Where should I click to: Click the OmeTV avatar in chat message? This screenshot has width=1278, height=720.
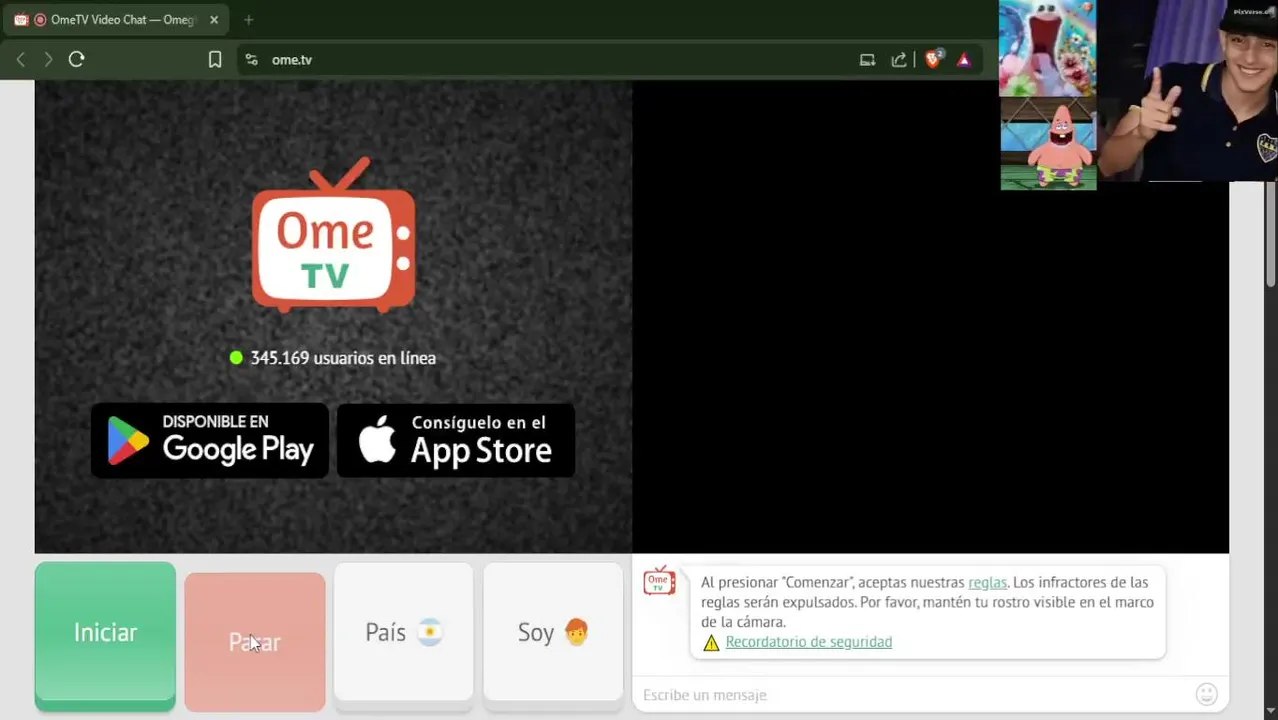(659, 580)
